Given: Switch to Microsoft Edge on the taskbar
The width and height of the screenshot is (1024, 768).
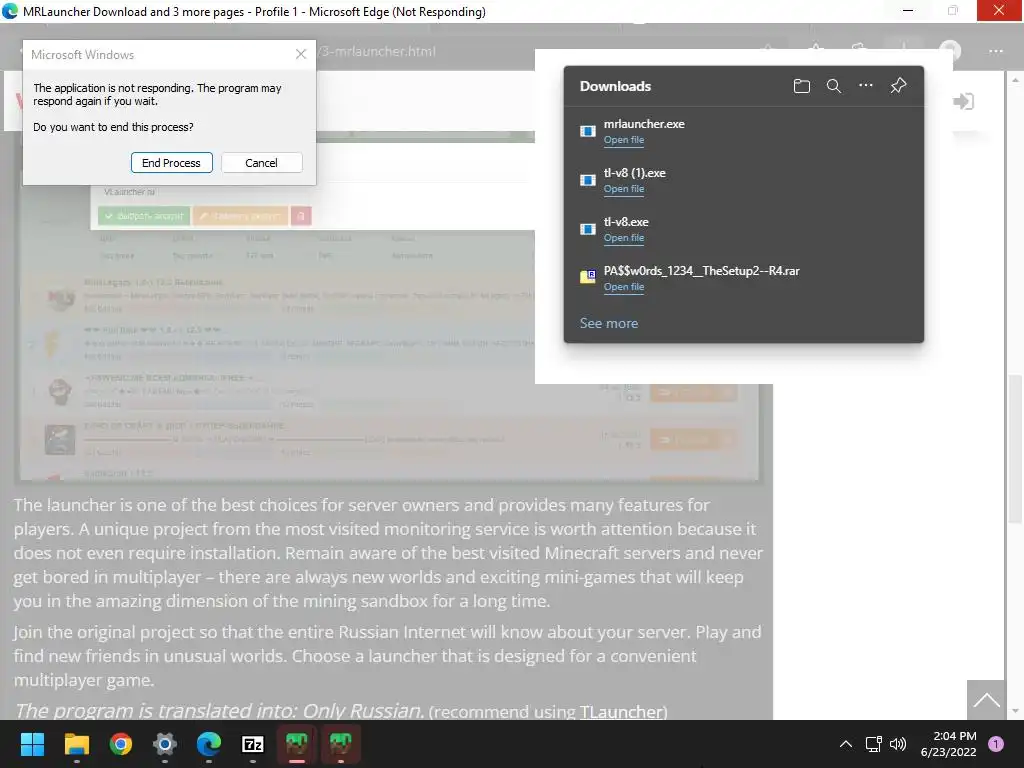Looking at the screenshot, I should tap(209, 744).
